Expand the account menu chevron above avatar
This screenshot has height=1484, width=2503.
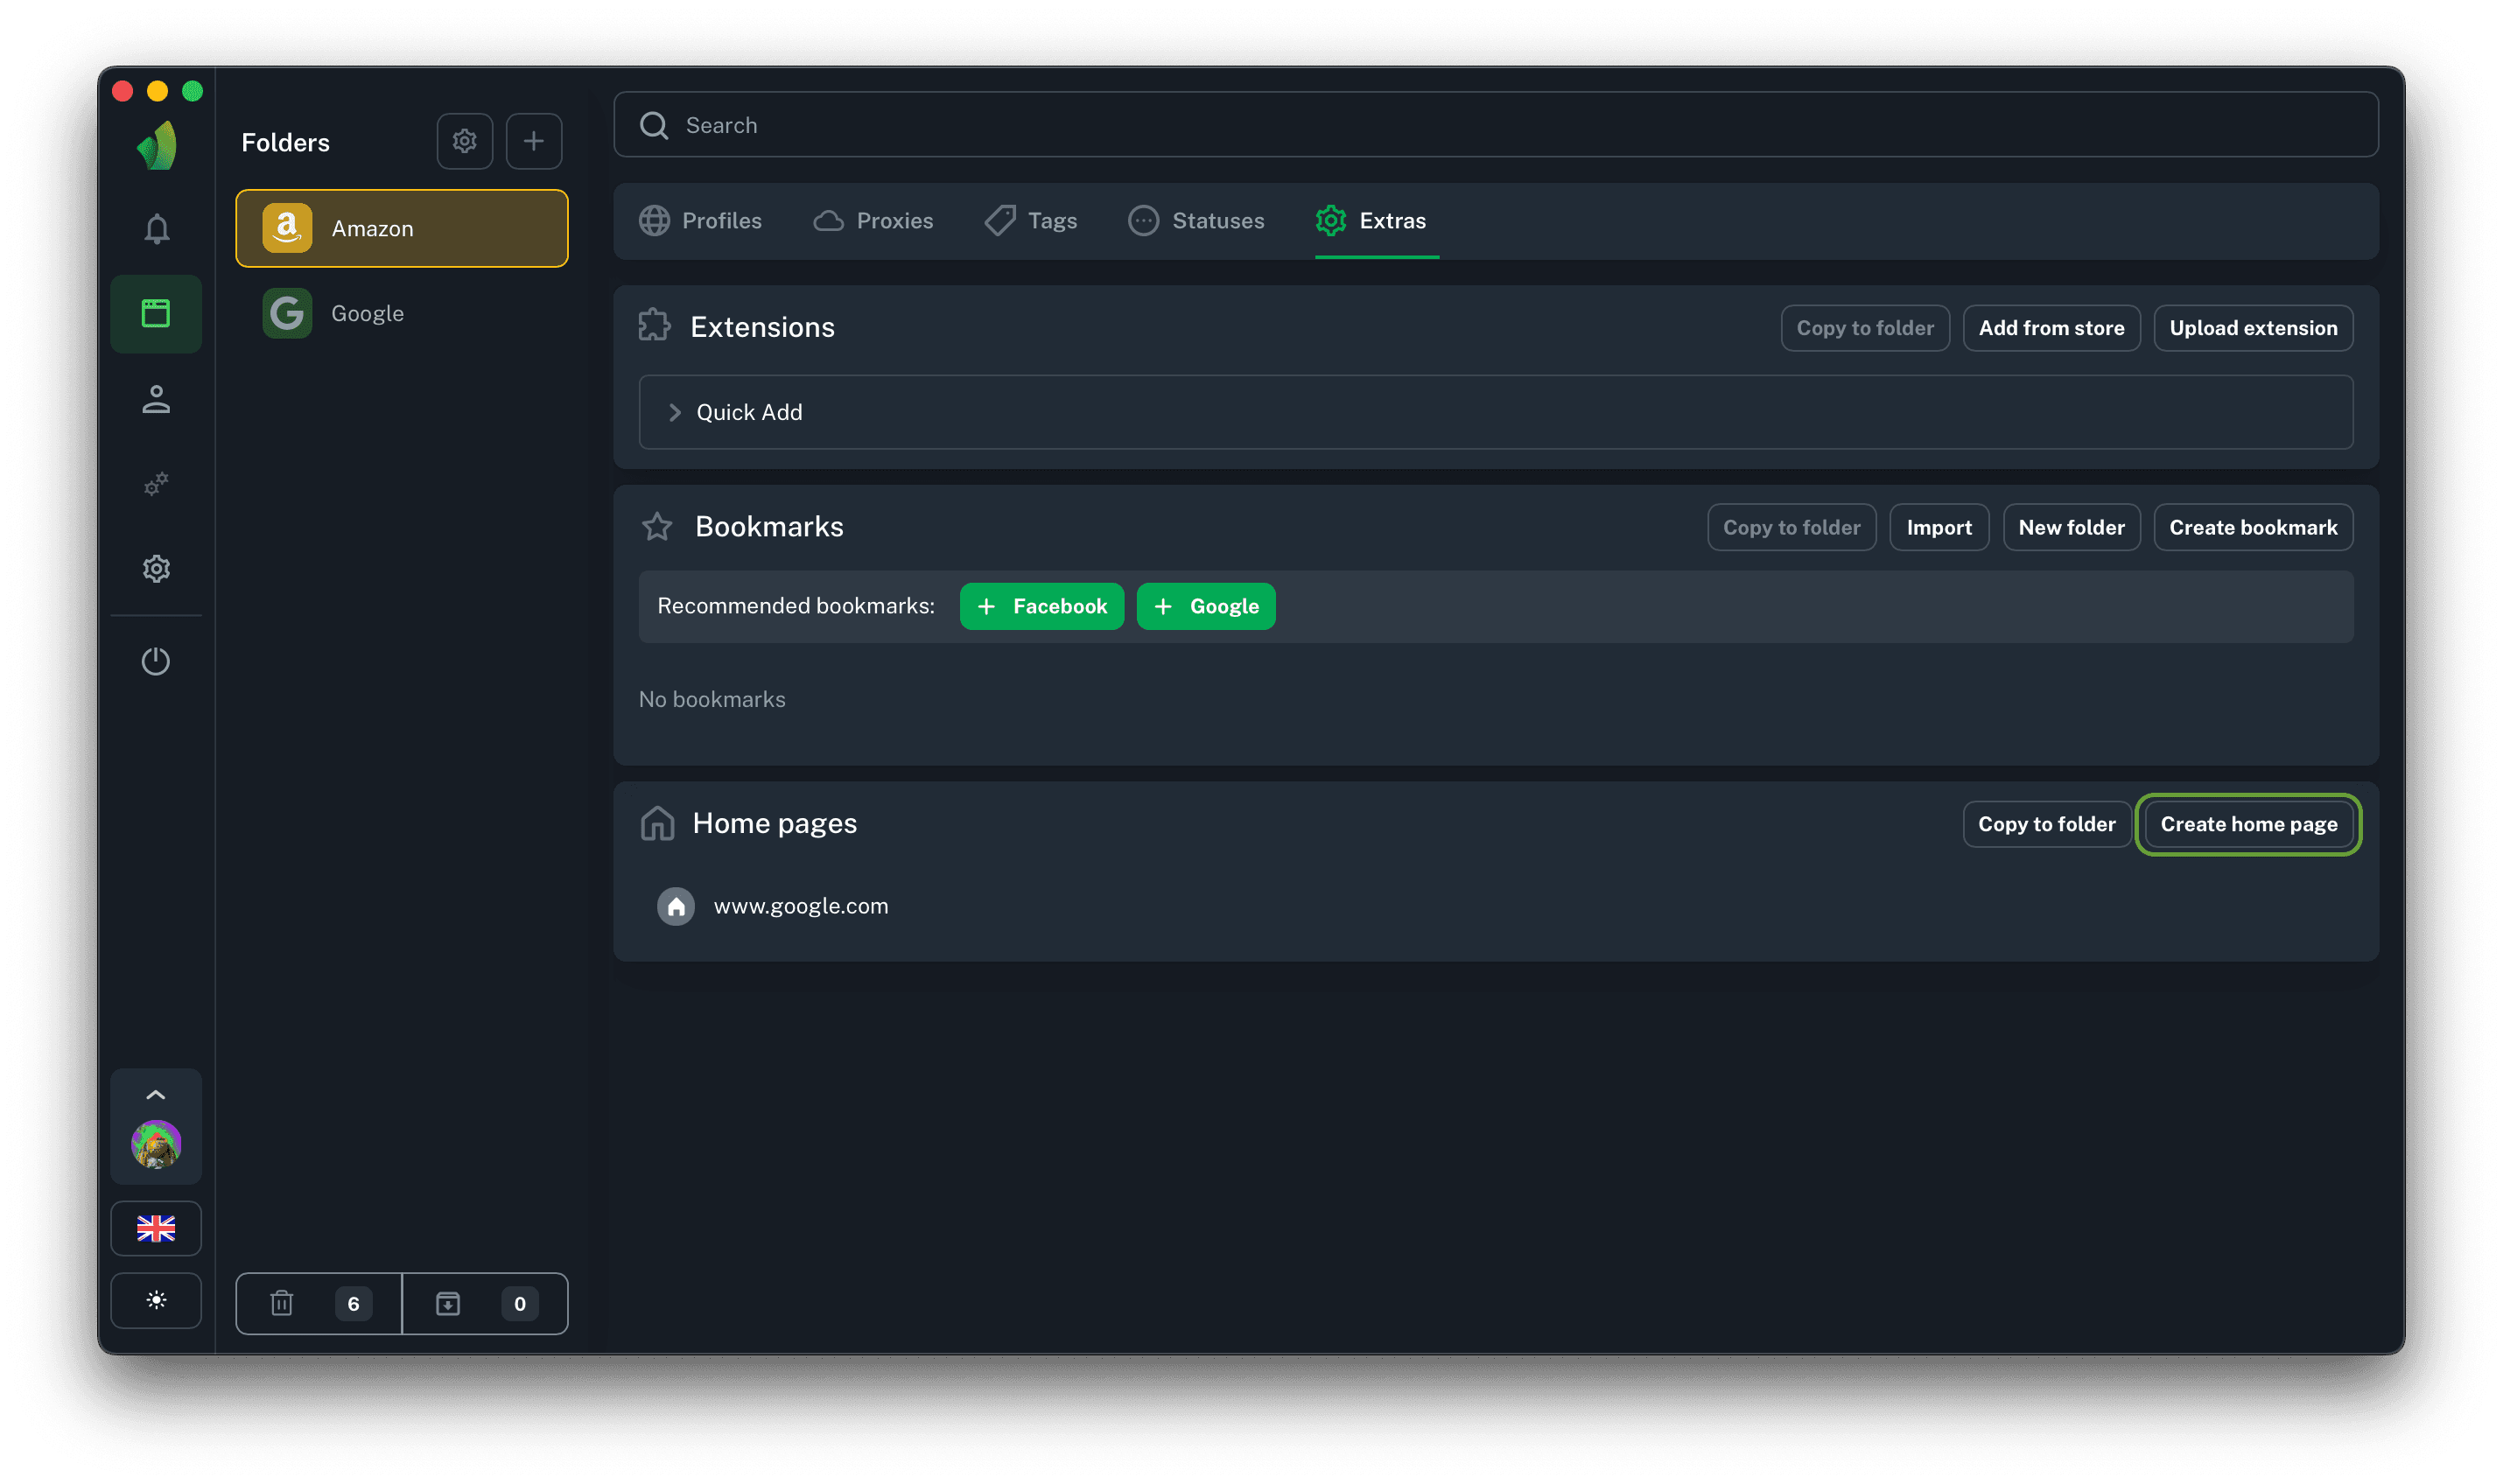point(156,1094)
